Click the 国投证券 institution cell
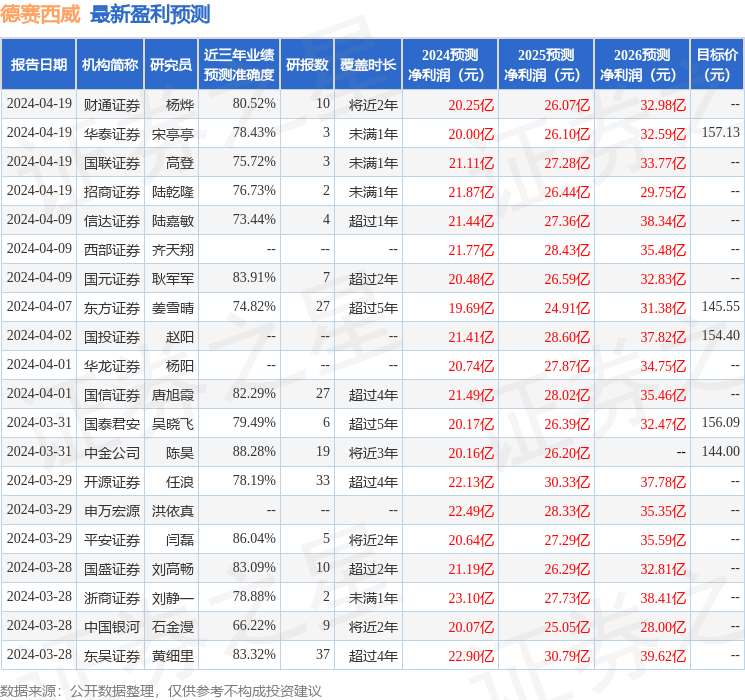 pyautogui.click(x=112, y=337)
